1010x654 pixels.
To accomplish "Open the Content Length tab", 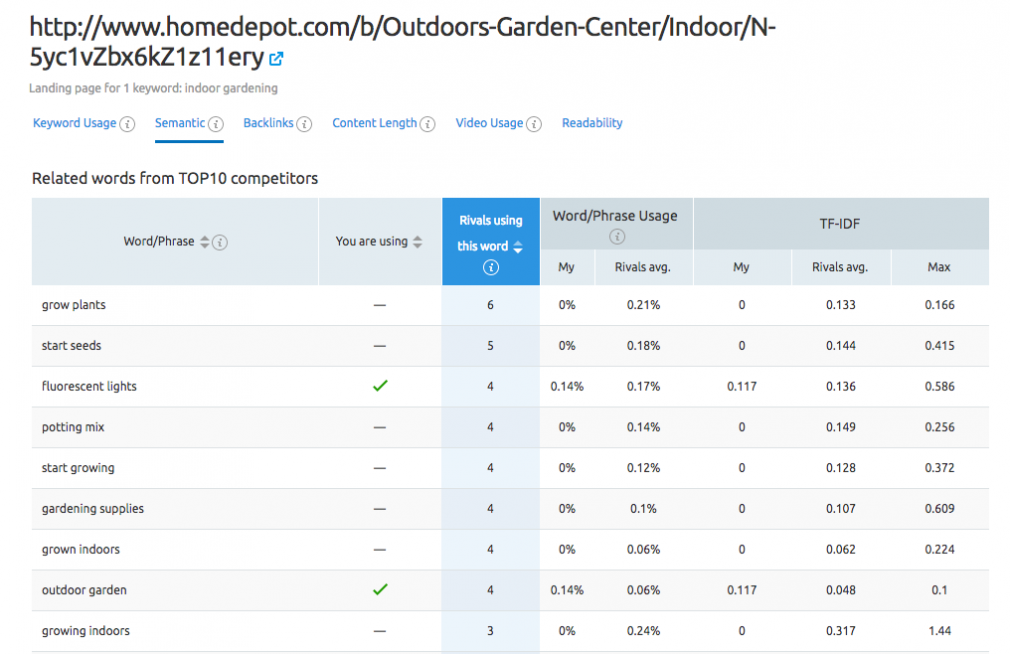I will pyautogui.click(x=374, y=123).
